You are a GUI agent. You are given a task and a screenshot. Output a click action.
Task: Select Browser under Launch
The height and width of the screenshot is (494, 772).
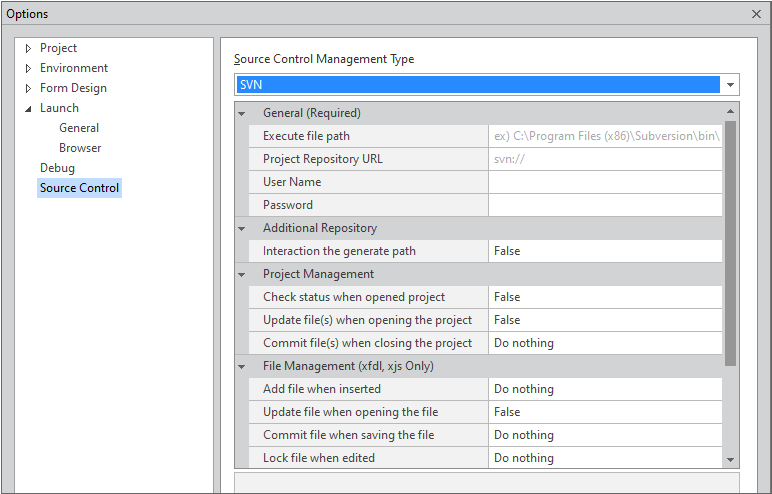coord(80,148)
